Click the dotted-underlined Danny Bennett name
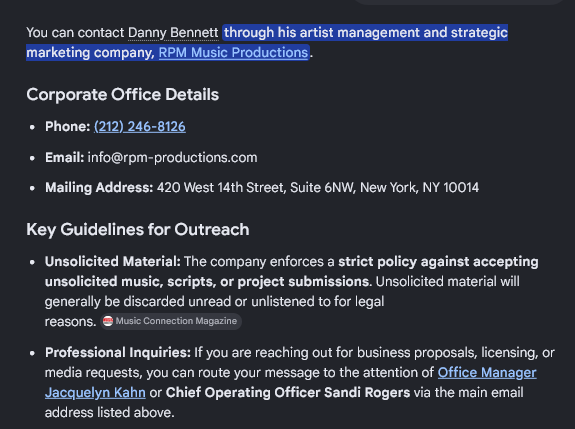Screen dimensions: 575x429 [173, 33]
